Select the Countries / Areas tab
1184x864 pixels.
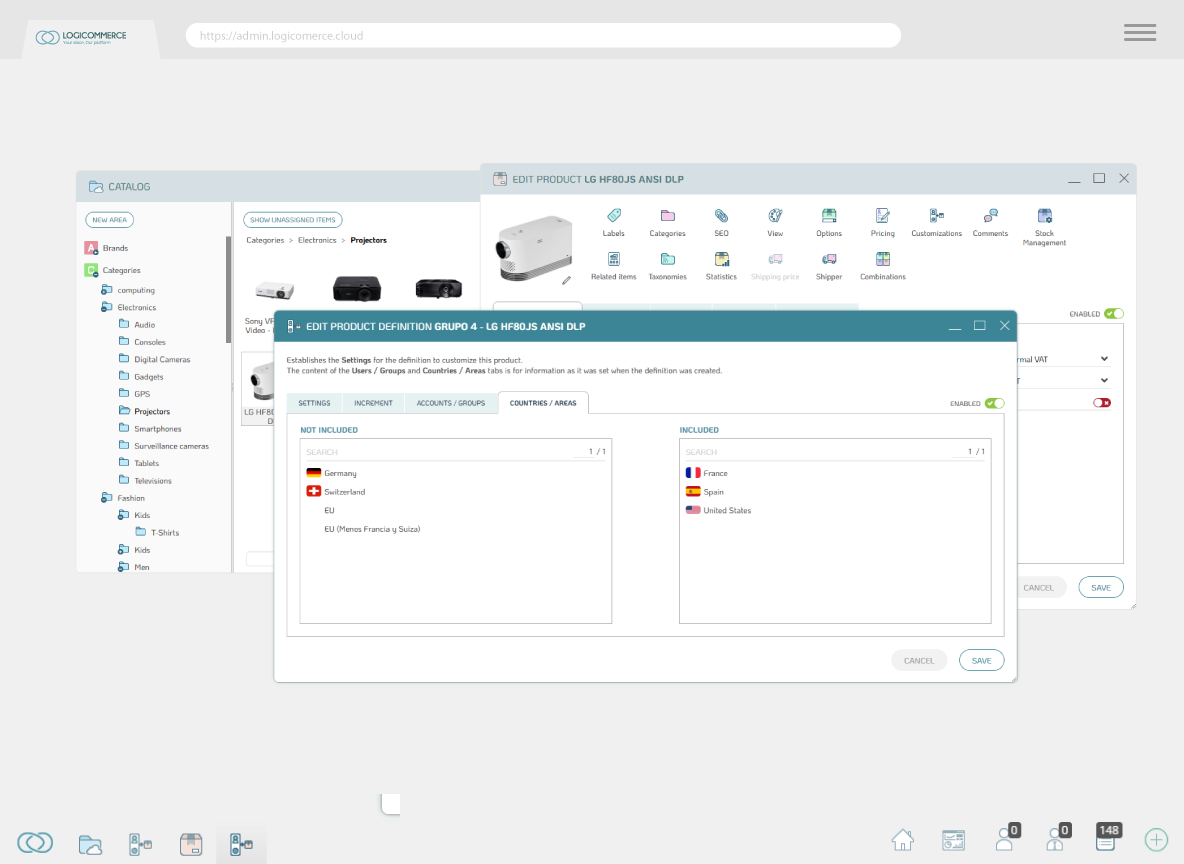pos(543,403)
